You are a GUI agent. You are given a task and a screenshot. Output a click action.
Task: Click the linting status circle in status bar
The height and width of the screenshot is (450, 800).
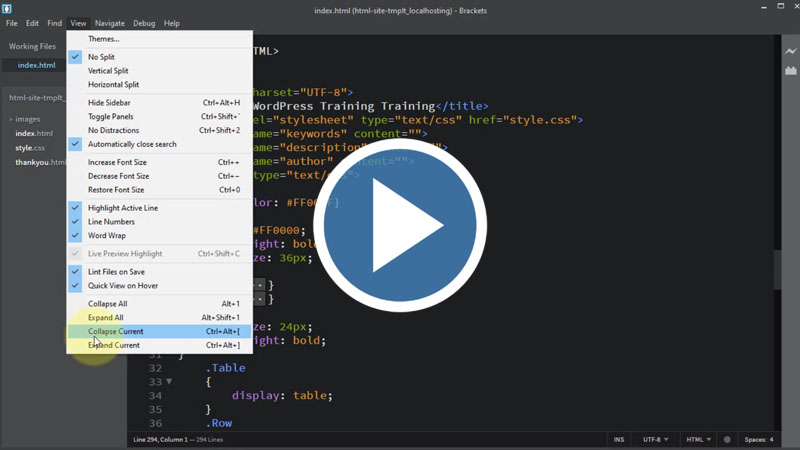tap(727, 440)
